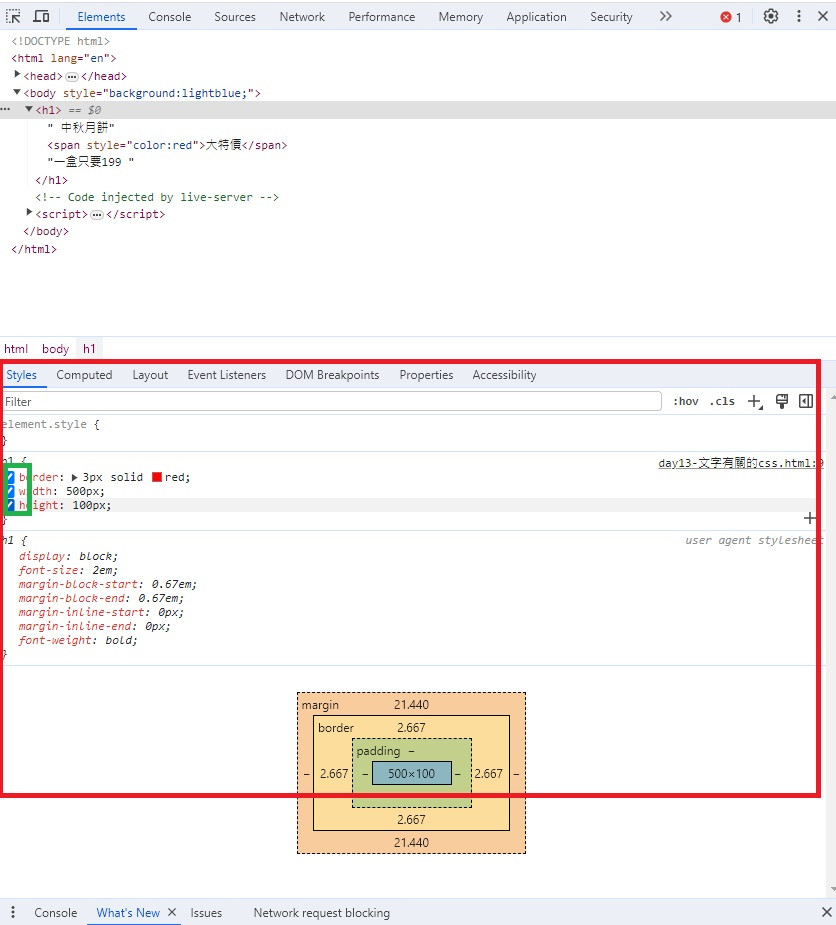Expand collapsed head content ellipsis badge

coord(72,77)
